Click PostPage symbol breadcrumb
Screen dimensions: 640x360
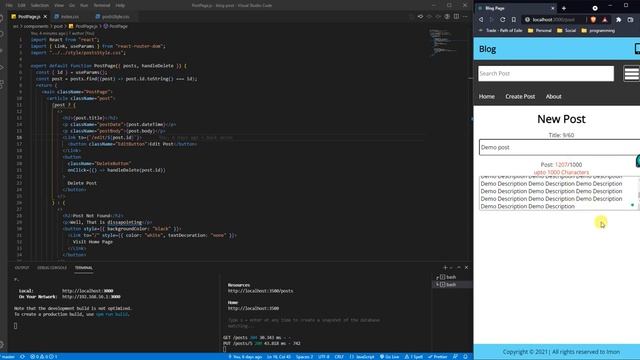pyautogui.click(x=116, y=26)
